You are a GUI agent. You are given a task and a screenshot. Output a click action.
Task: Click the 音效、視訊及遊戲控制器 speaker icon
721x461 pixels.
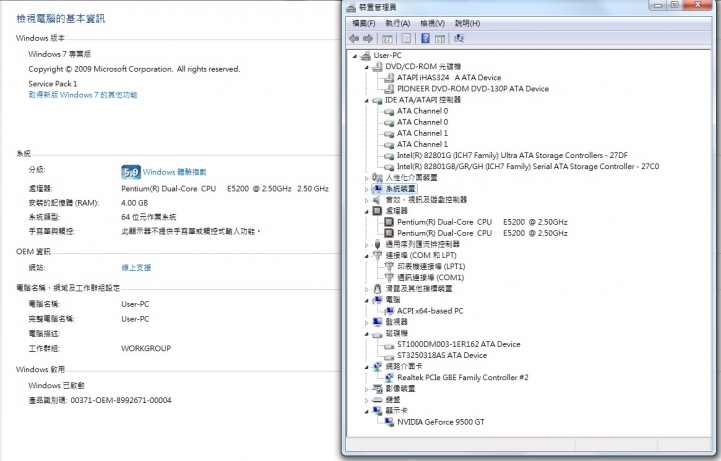[x=377, y=200]
